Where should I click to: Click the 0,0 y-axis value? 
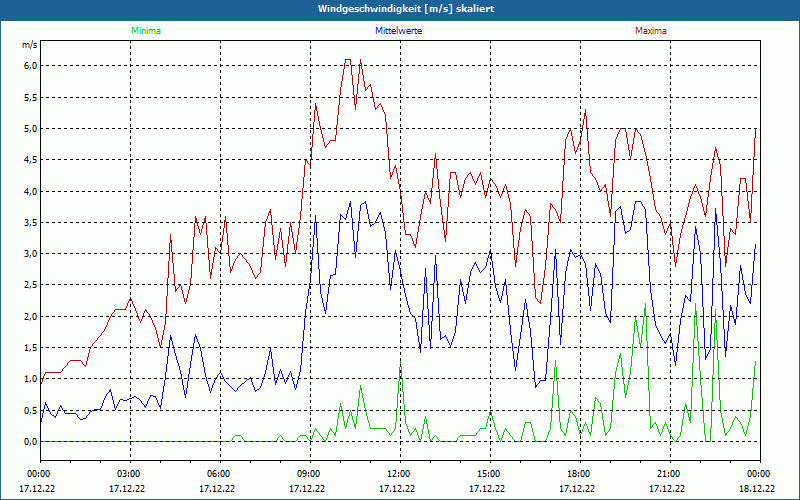pyautogui.click(x=30, y=441)
